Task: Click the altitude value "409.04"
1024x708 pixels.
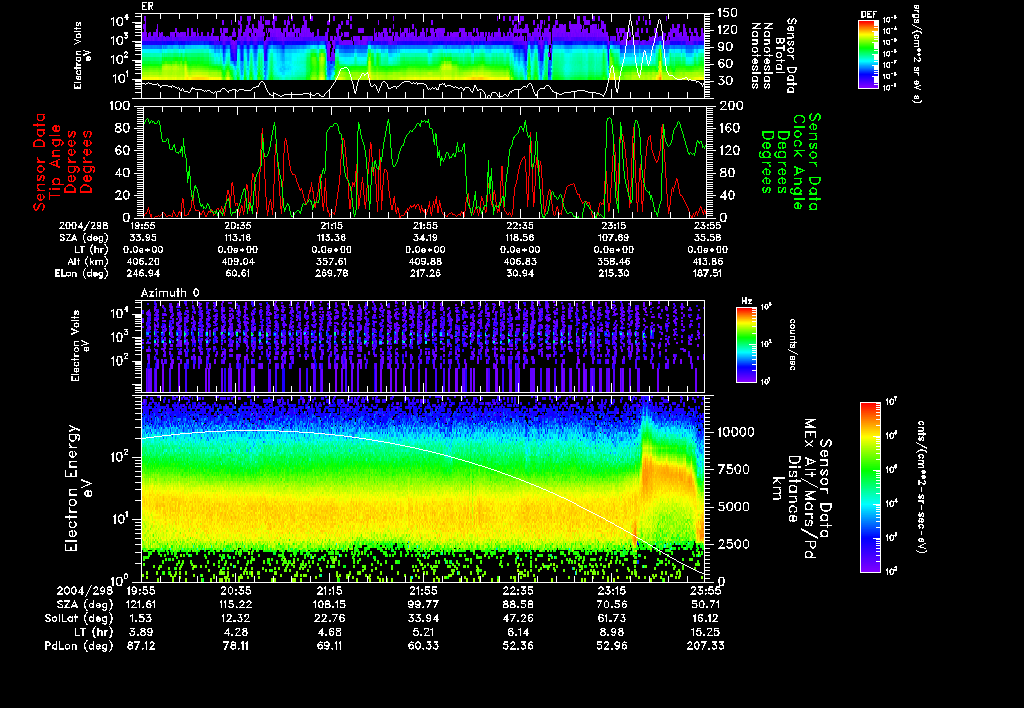Action: [x=238, y=261]
